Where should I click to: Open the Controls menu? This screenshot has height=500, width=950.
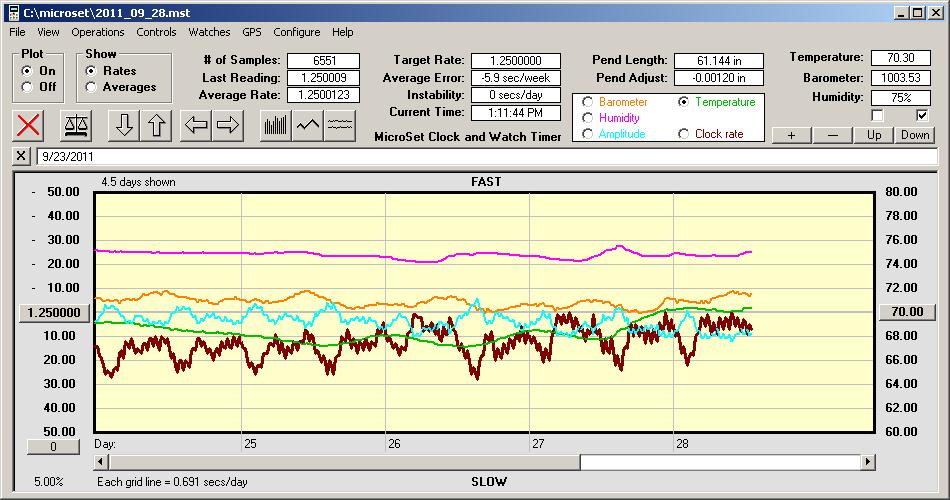click(156, 32)
